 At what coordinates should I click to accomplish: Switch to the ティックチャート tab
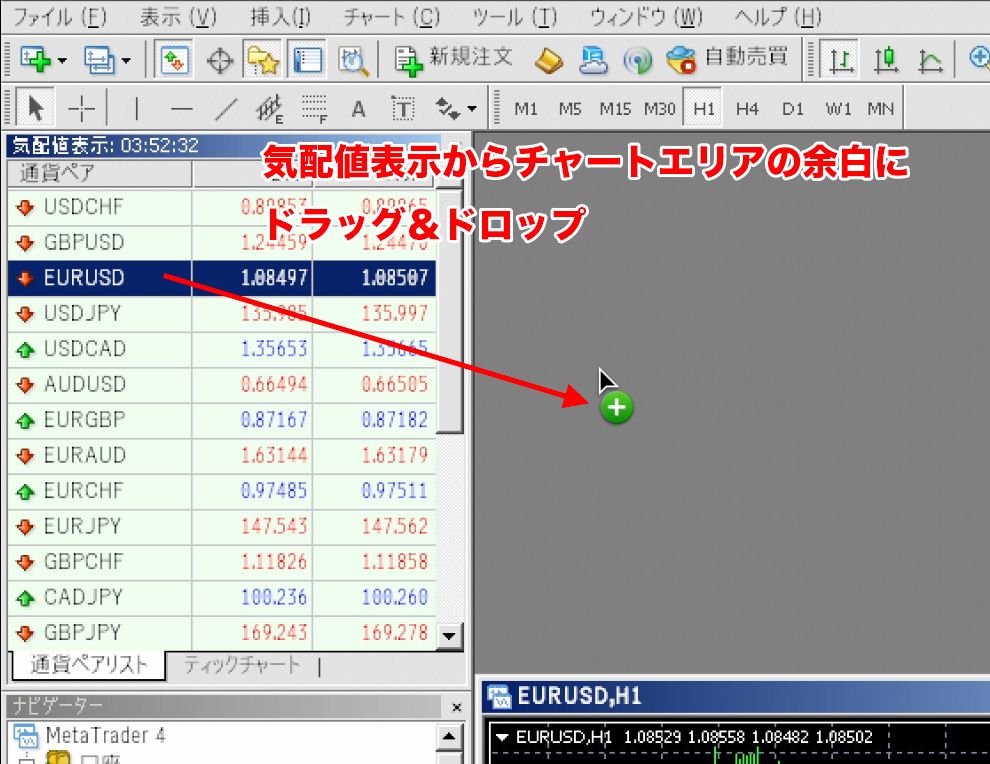pos(241,665)
